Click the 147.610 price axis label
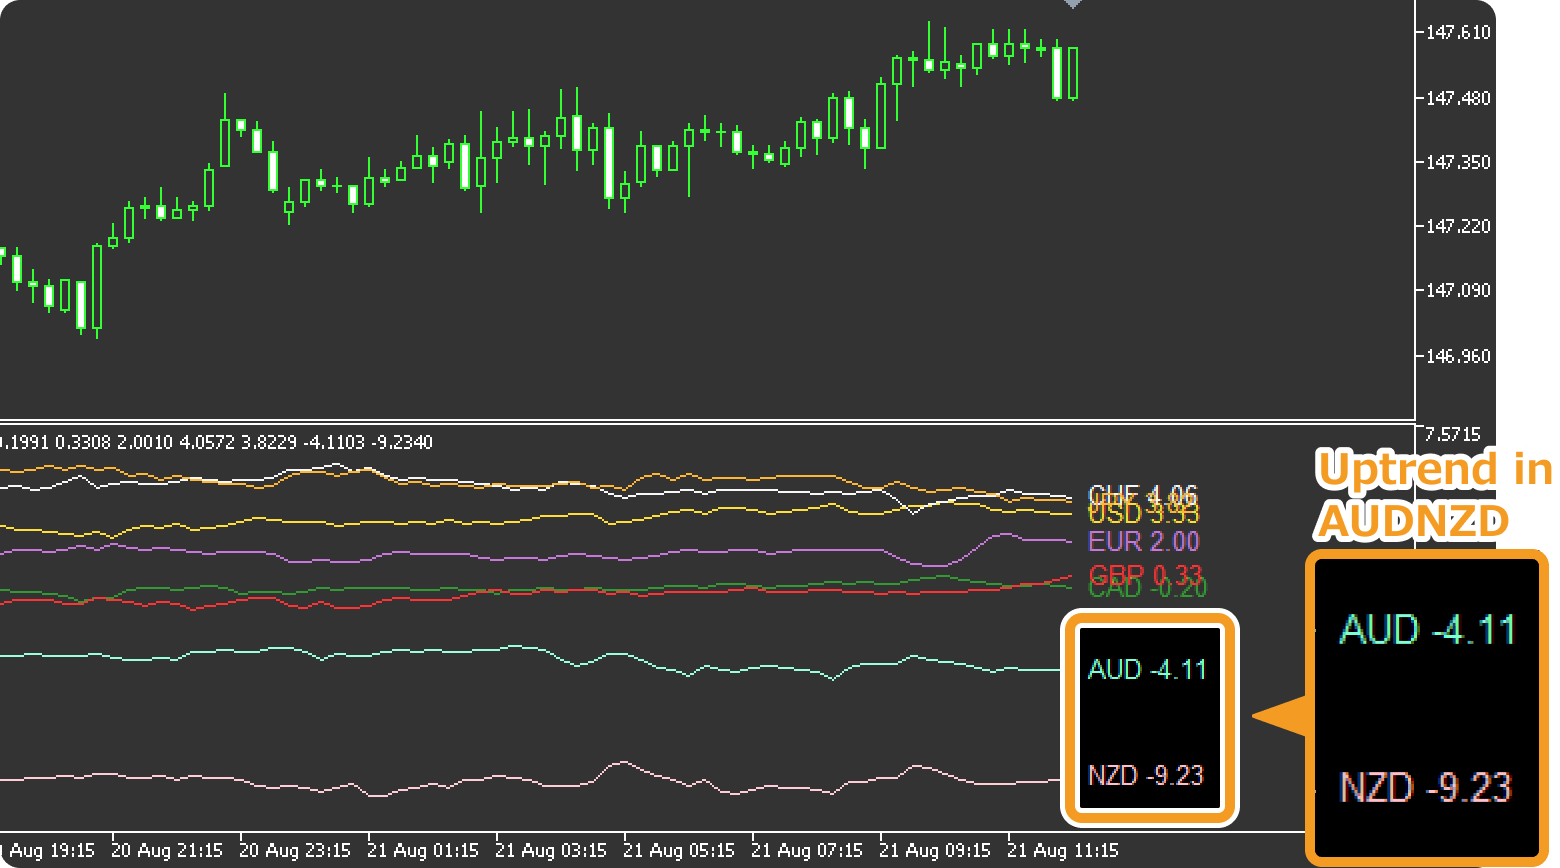The image size is (1560, 868). point(1459,32)
